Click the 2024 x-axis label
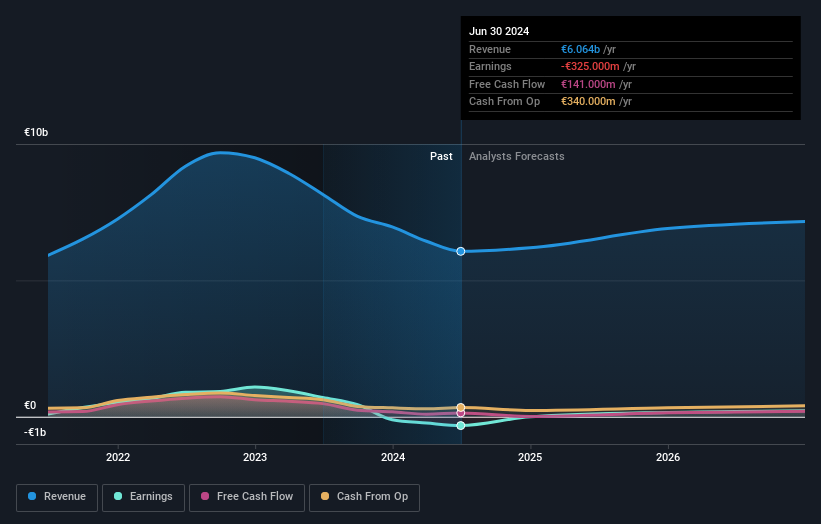Image resolution: width=821 pixels, height=524 pixels. (x=393, y=457)
